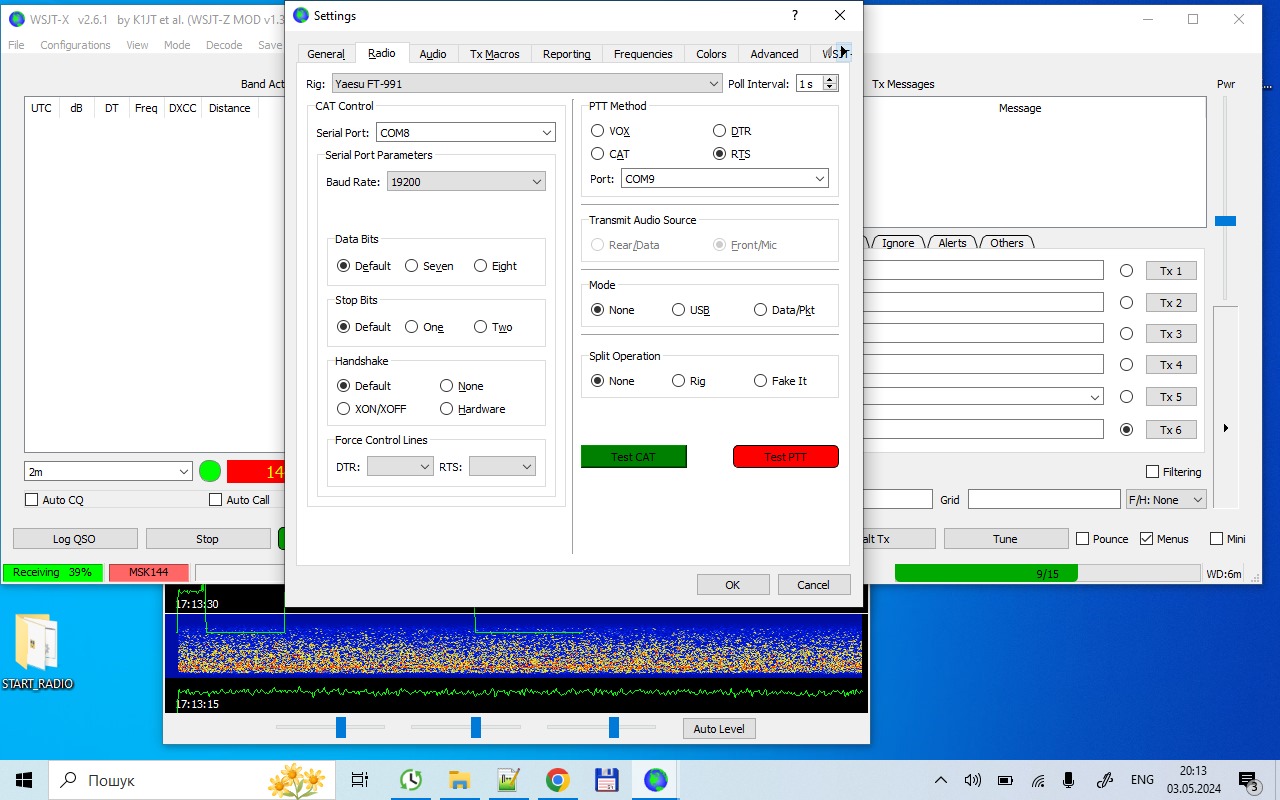1280x800 pixels.
Task: Confirm settings with OK
Action: (733, 585)
